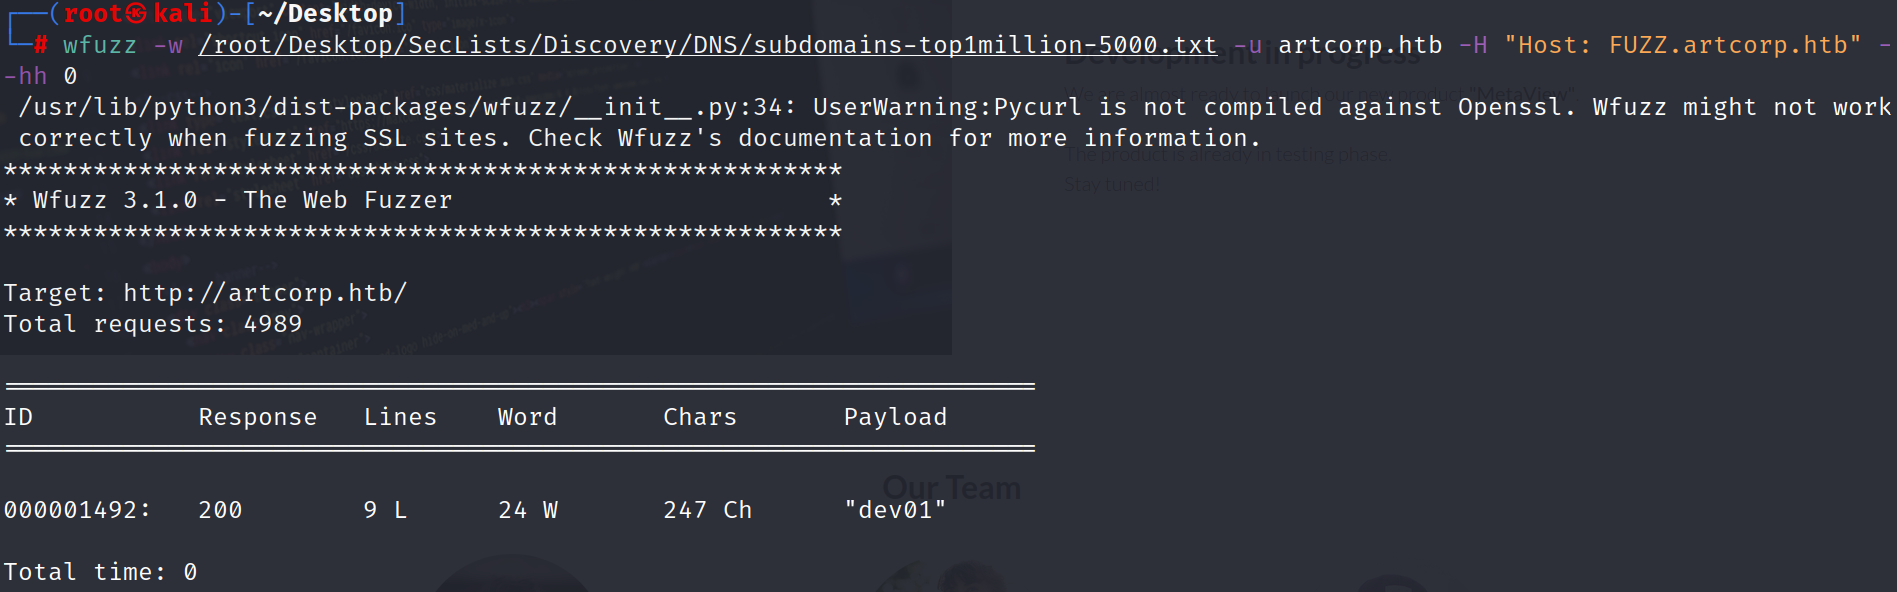
Task: Click the Response column header
Action: (257, 417)
